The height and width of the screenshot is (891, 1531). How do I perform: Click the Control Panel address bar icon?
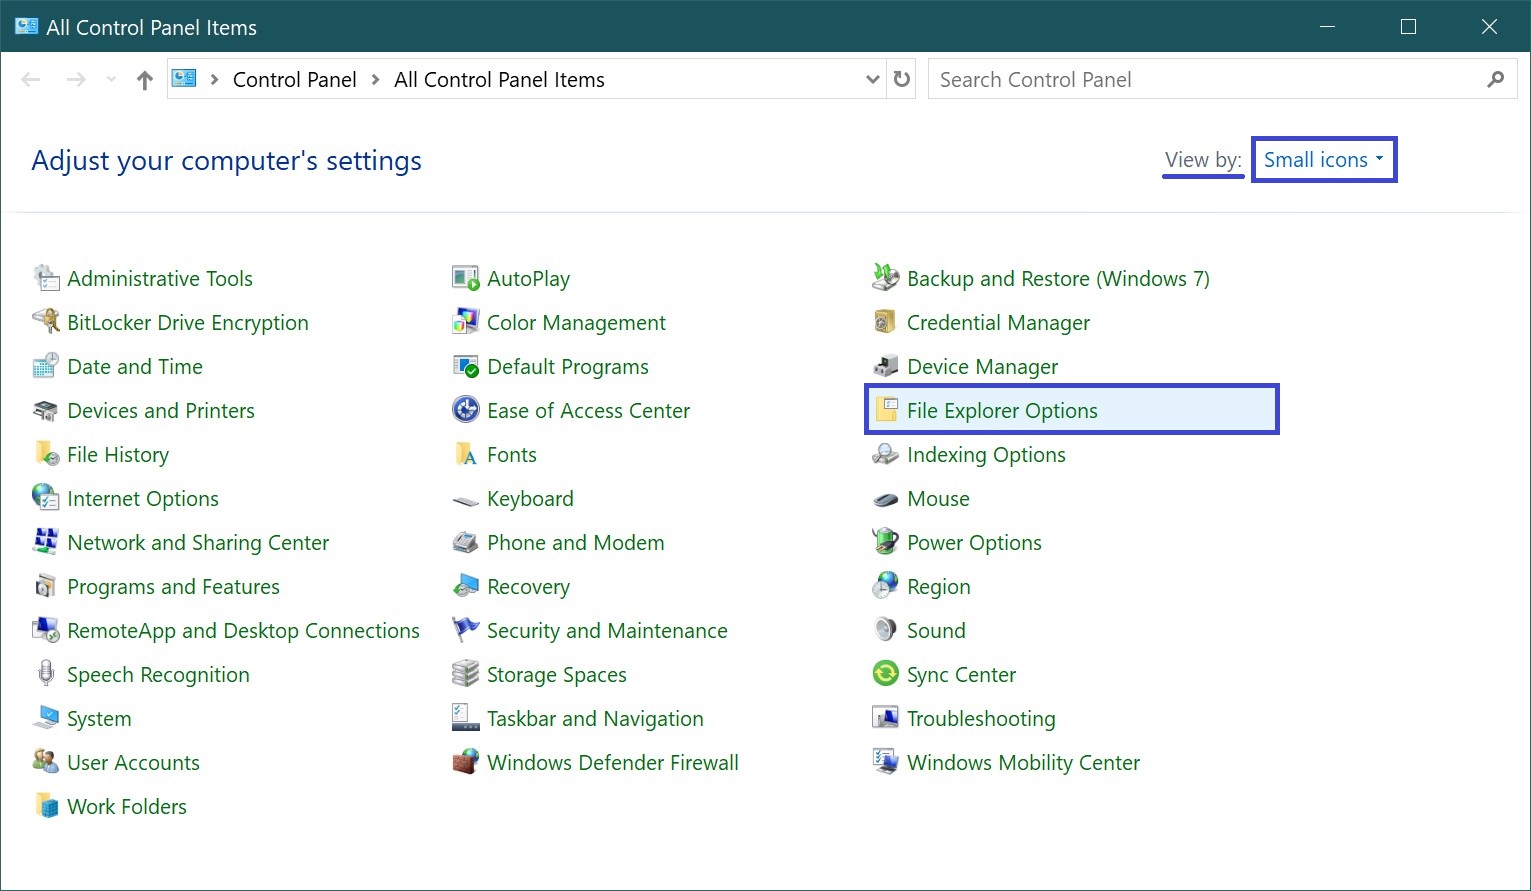184,78
